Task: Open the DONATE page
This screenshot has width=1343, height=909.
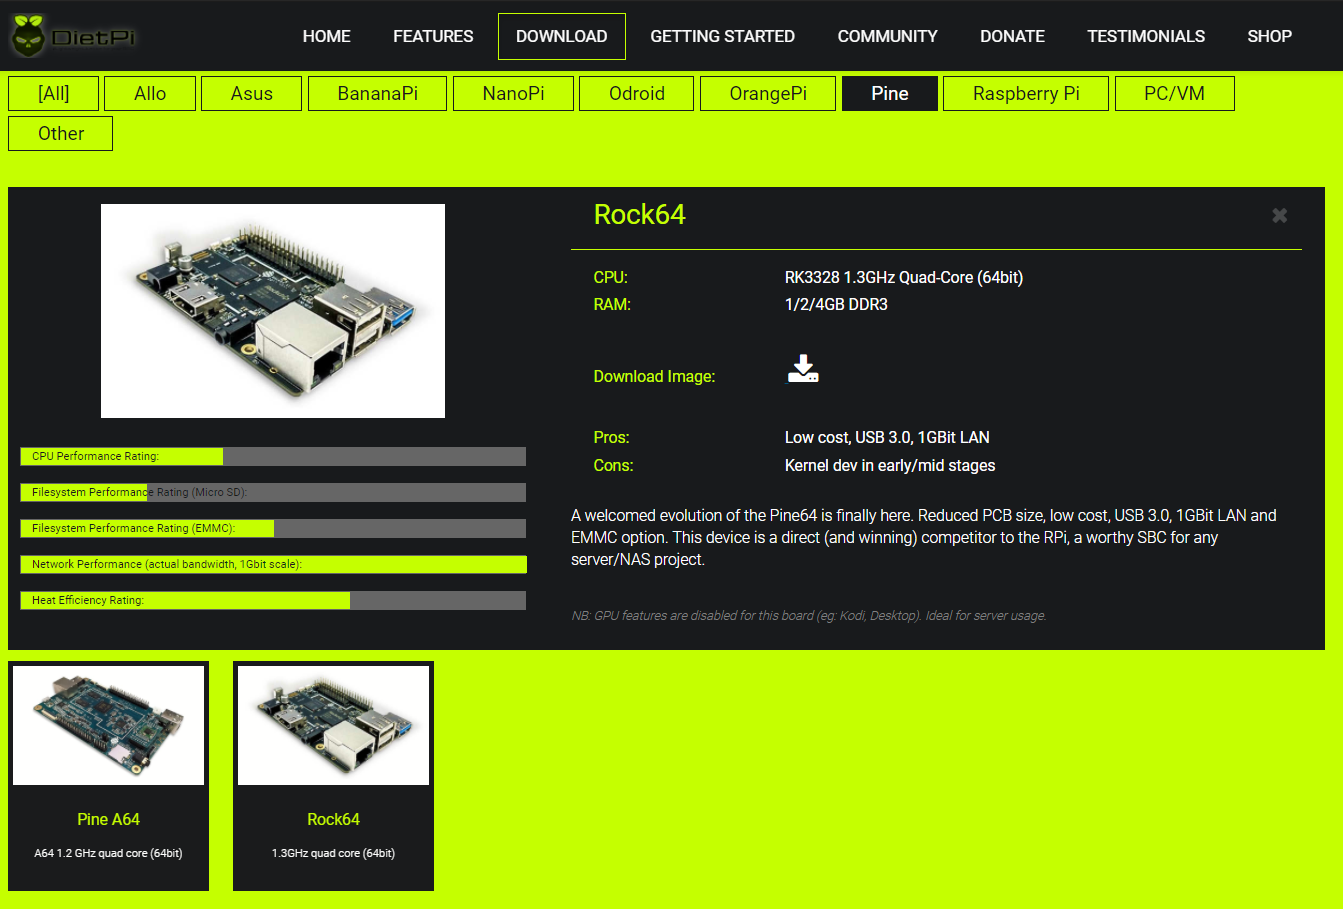Action: pyautogui.click(x=1012, y=36)
